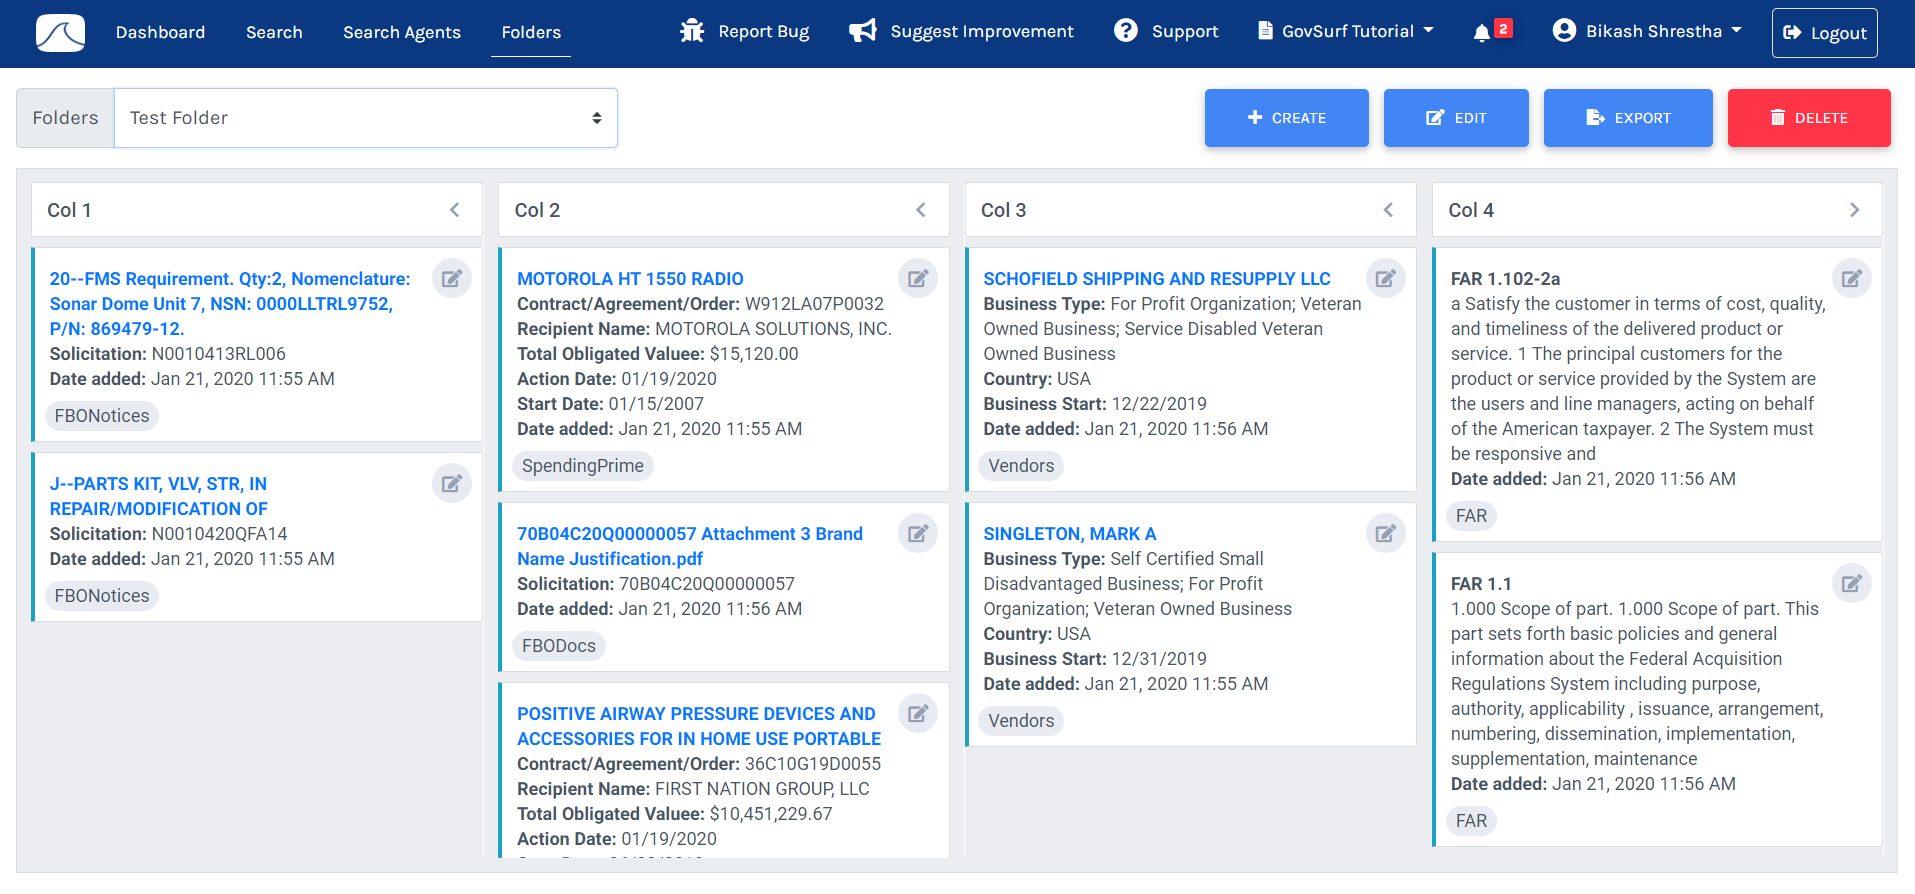Viewport: 1915px width, 894px height.
Task: Click the Report Bug insect icon
Action: [x=692, y=31]
